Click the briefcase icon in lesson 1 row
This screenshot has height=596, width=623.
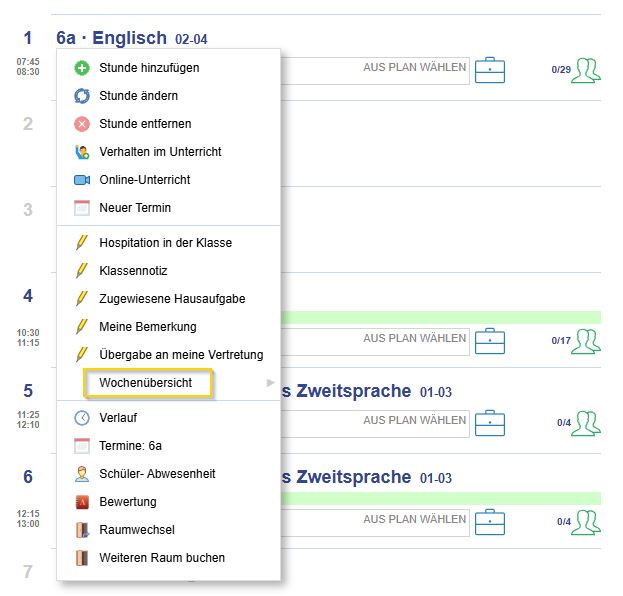click(490, 70)
